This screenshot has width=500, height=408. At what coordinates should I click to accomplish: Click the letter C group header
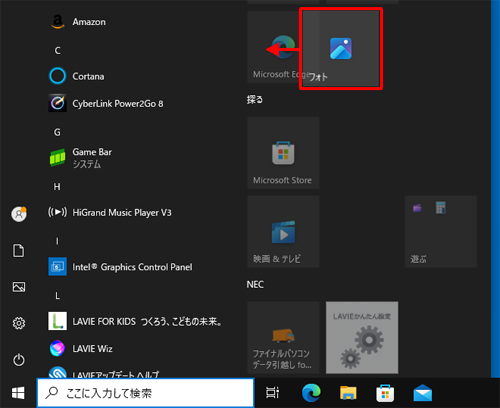57,51
